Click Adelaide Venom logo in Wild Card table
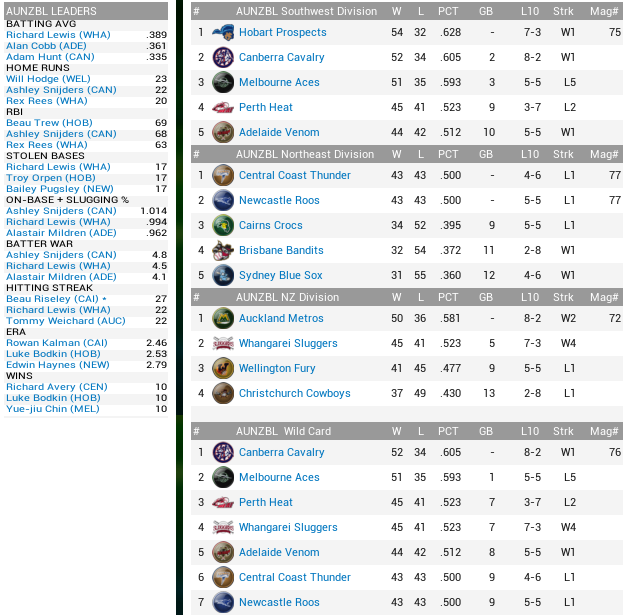This screenshot has height=616, width=623. tap(223, 552)
